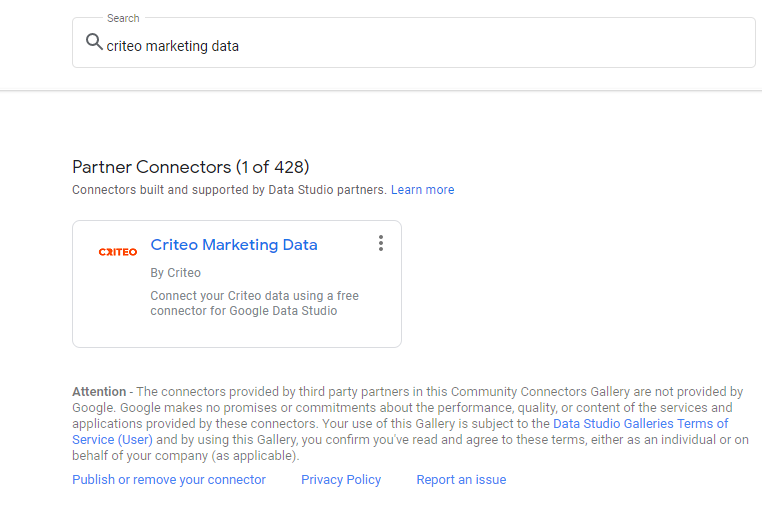Follow the Learn more link
The width and height of the screenshot is (762, 506).
(x=422, y=190)
